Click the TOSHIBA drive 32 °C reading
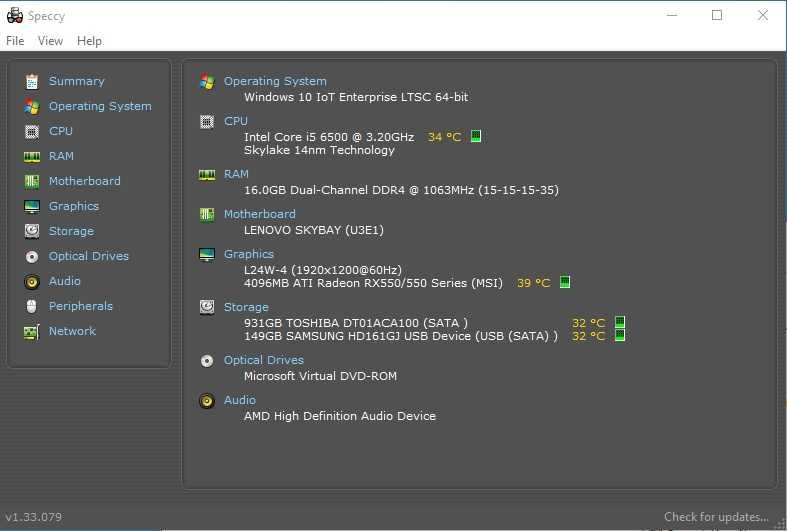787x531 pixels. coord(589,323)
